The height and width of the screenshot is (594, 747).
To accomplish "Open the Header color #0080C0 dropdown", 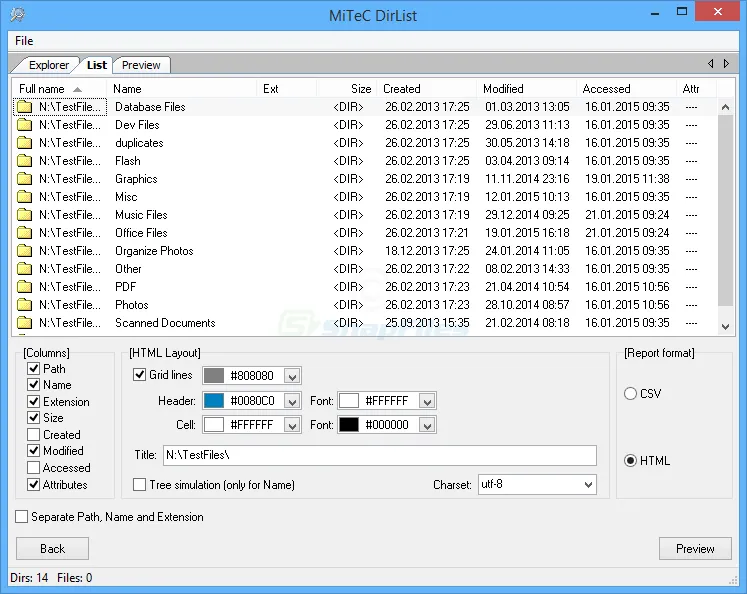I will [x=292, y=401].
